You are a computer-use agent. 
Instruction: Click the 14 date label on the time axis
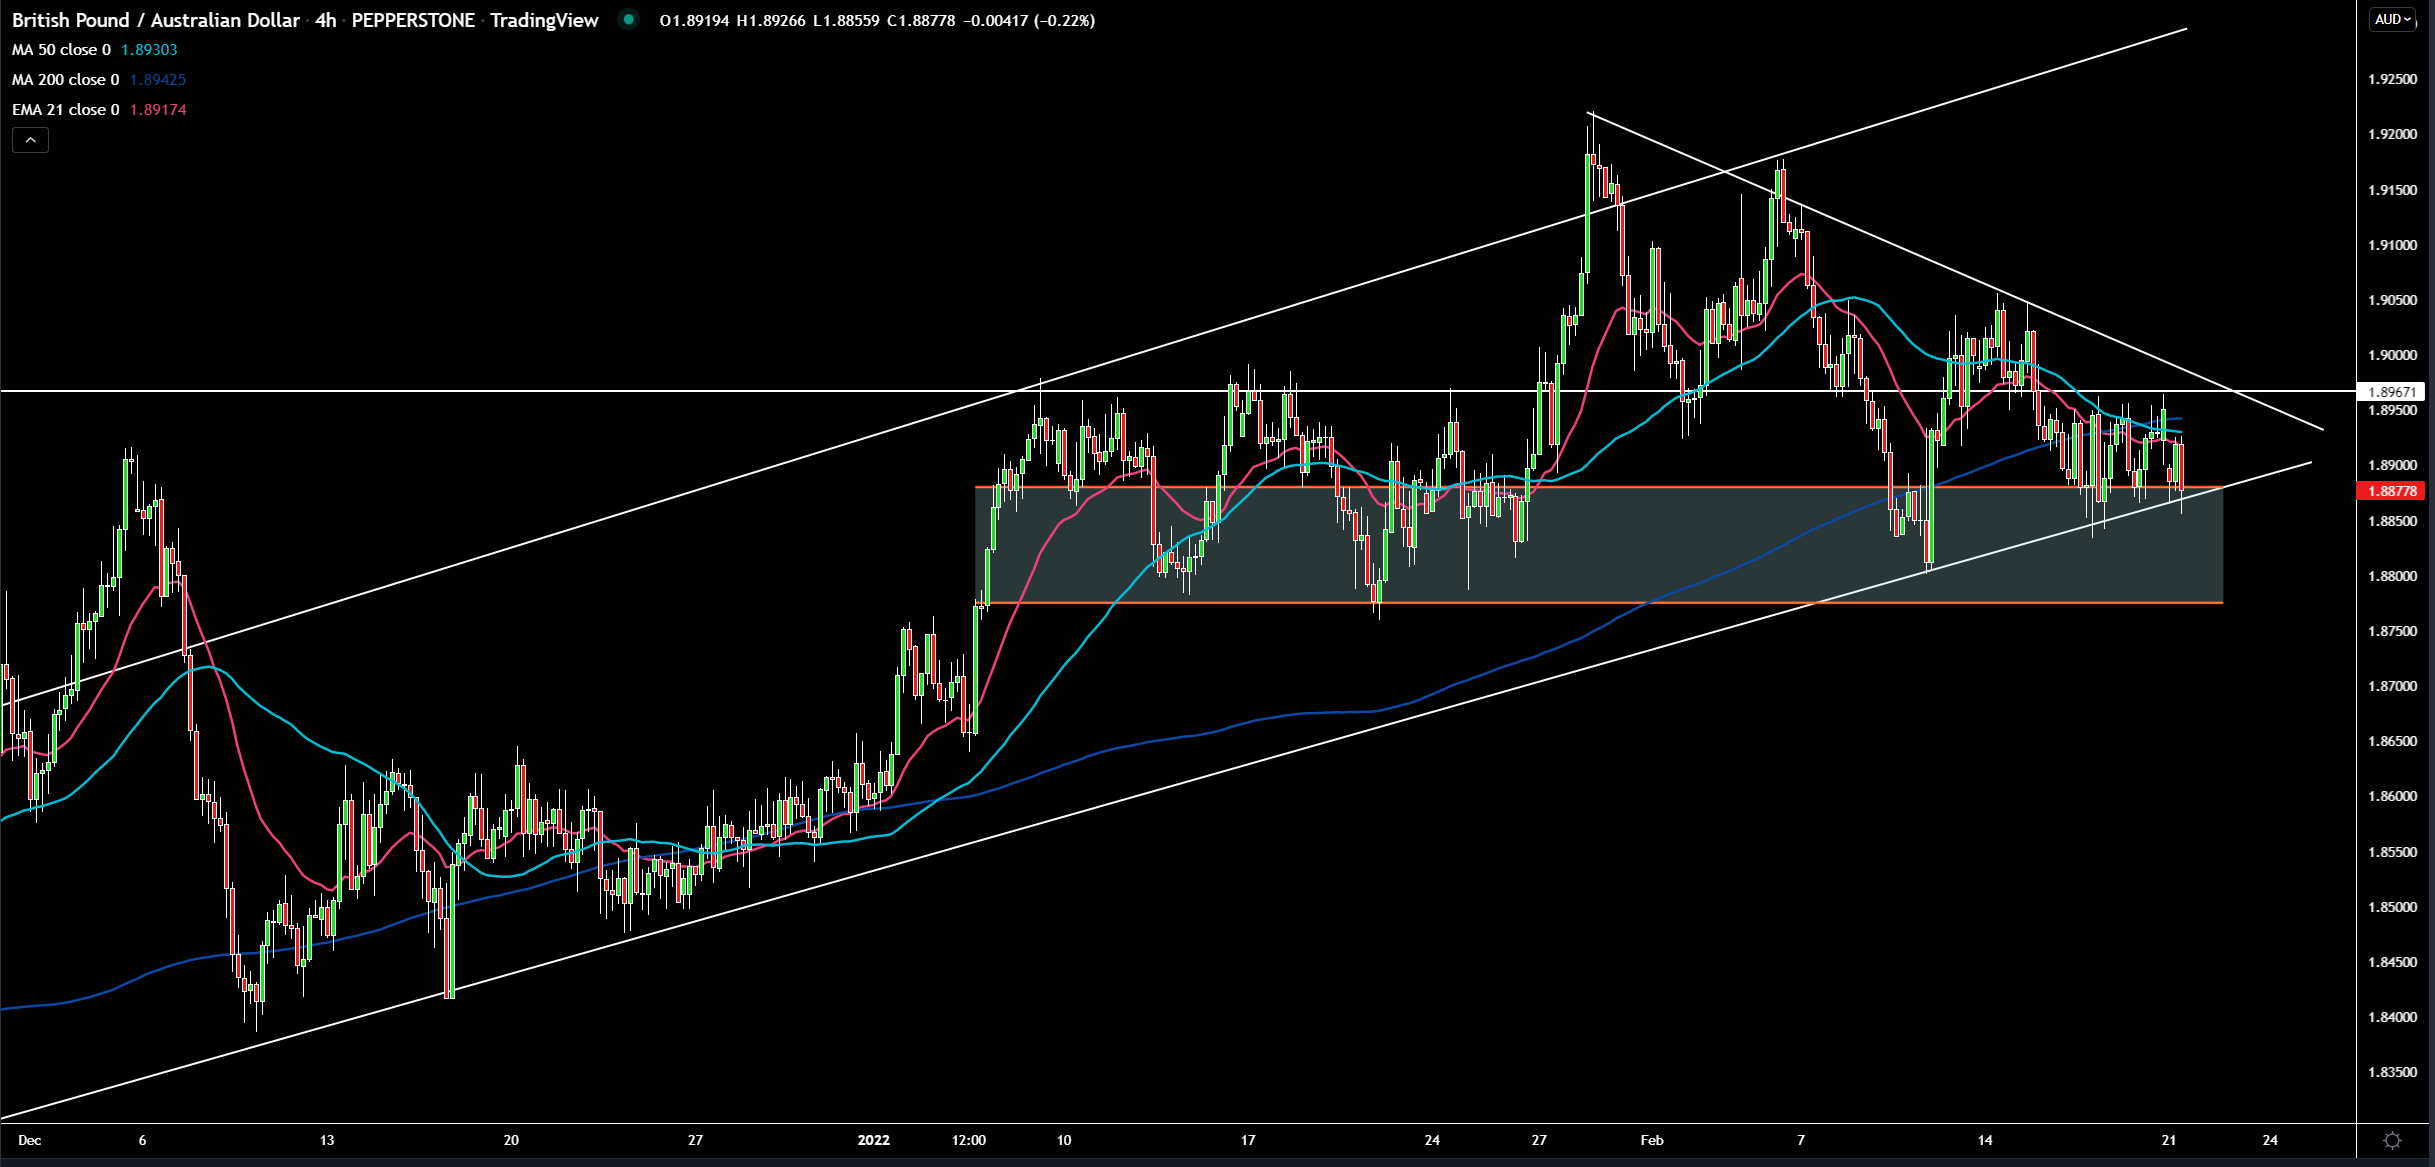click(x=1985, y=1140)
